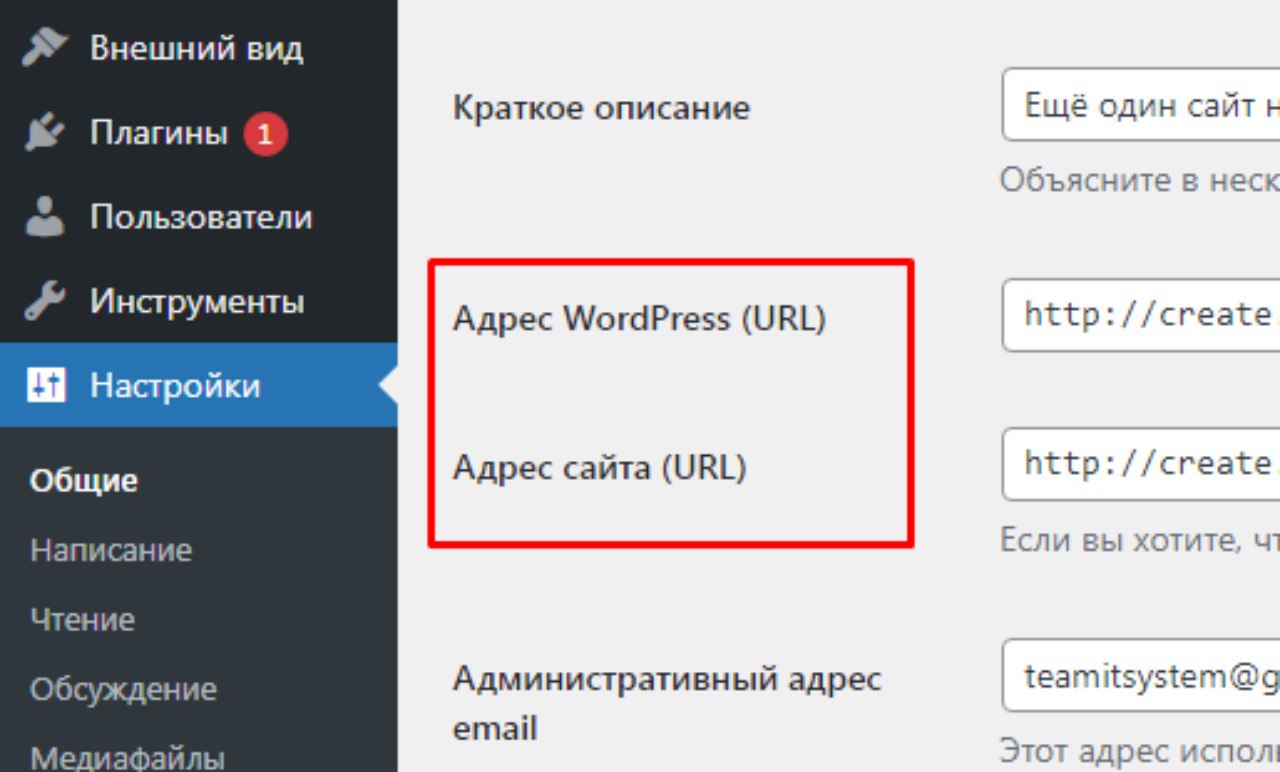Click the Plugins plug icon
The height and width of the screenshot is (772, 1280).
click(x=45, y=133)
